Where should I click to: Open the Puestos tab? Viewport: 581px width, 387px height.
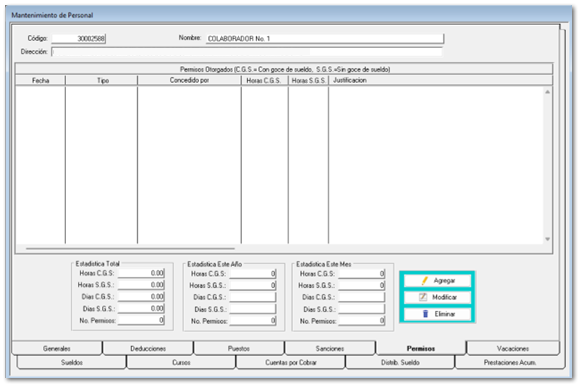239,348
